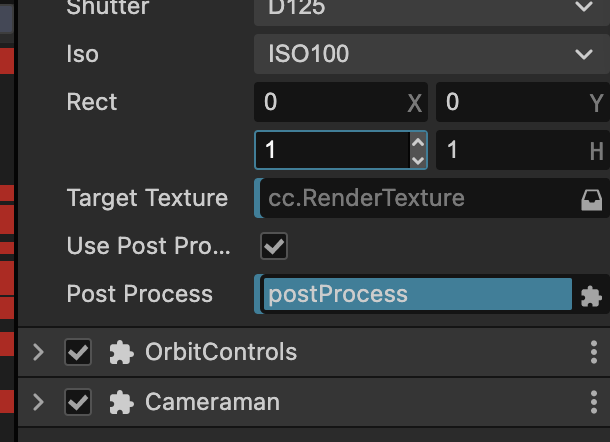This screenshot has width=610, height=442.
Task: Click the component picker icon for Post Process
Action: pyautogui.click(x=591, y=296)
